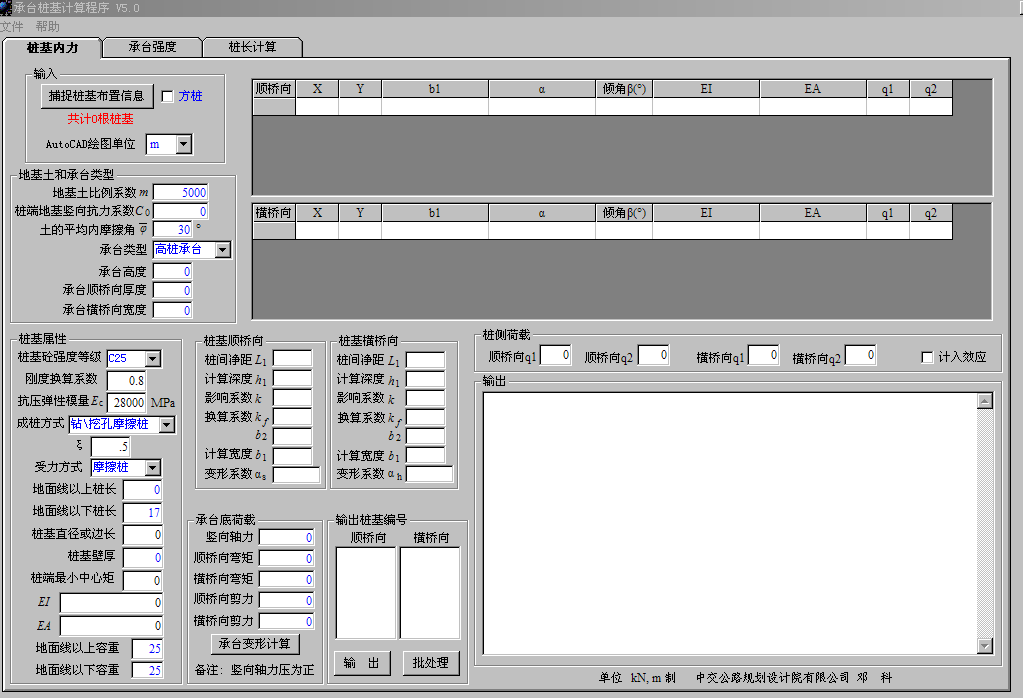Click the 承台横桥向宽度 input field

coord(173,311)
